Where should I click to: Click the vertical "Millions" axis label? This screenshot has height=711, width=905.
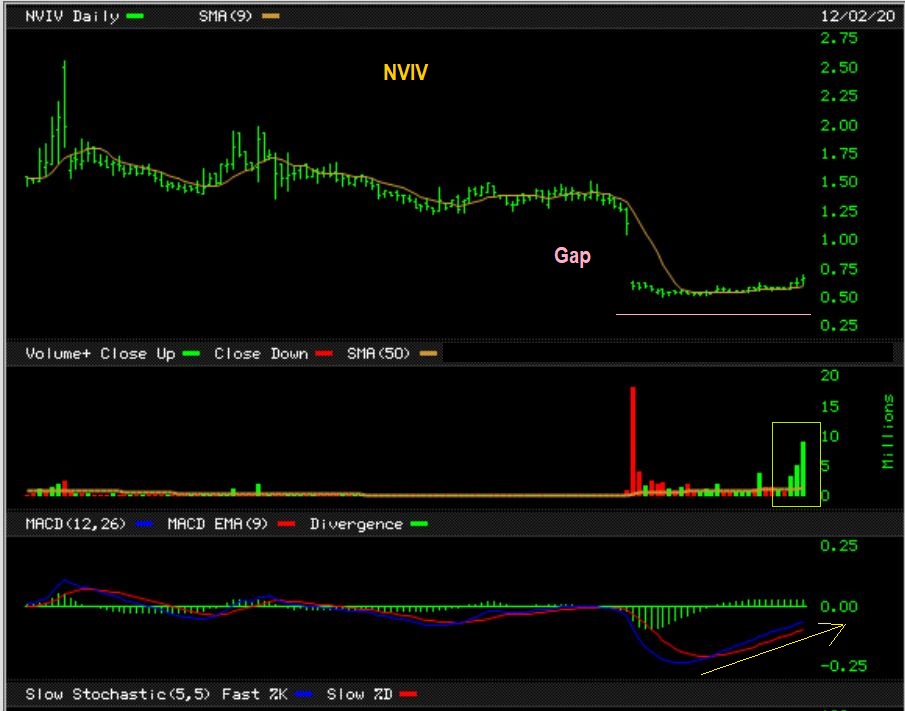coord(888,431)
